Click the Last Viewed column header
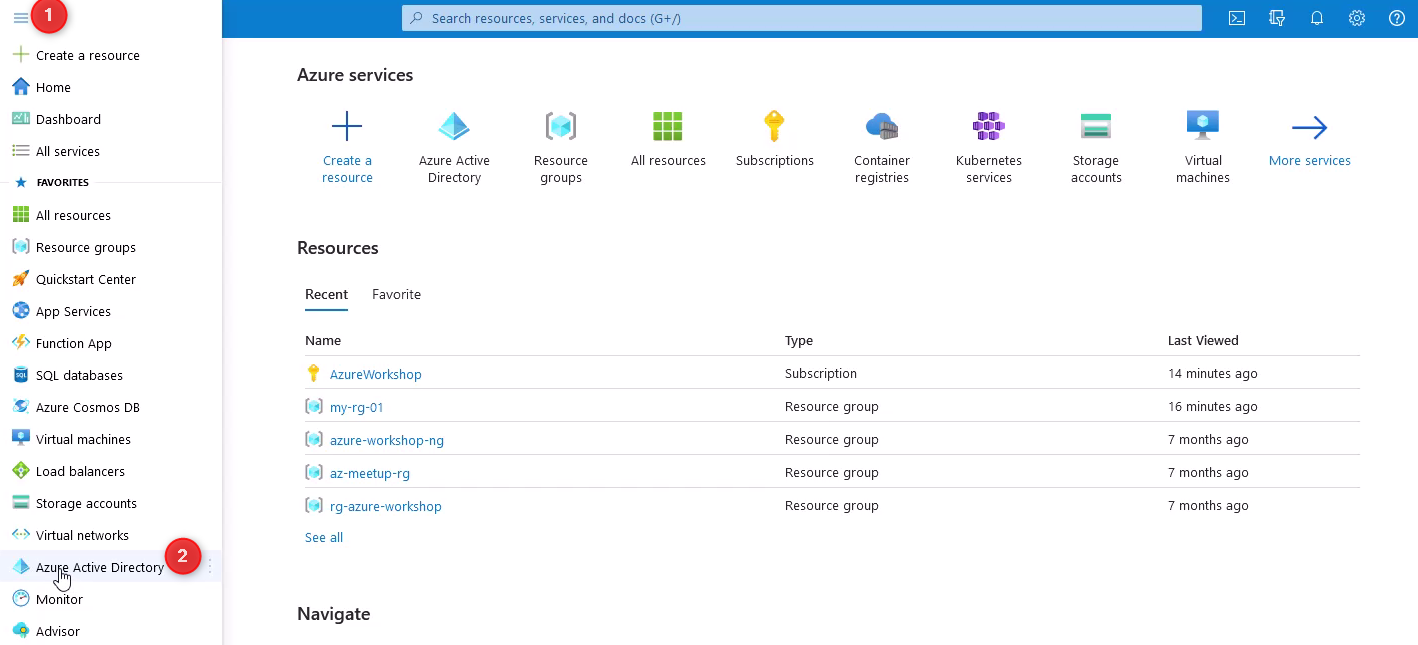Image resolution: width=1418 pixels, height=645 pixels. (1203, 340)
